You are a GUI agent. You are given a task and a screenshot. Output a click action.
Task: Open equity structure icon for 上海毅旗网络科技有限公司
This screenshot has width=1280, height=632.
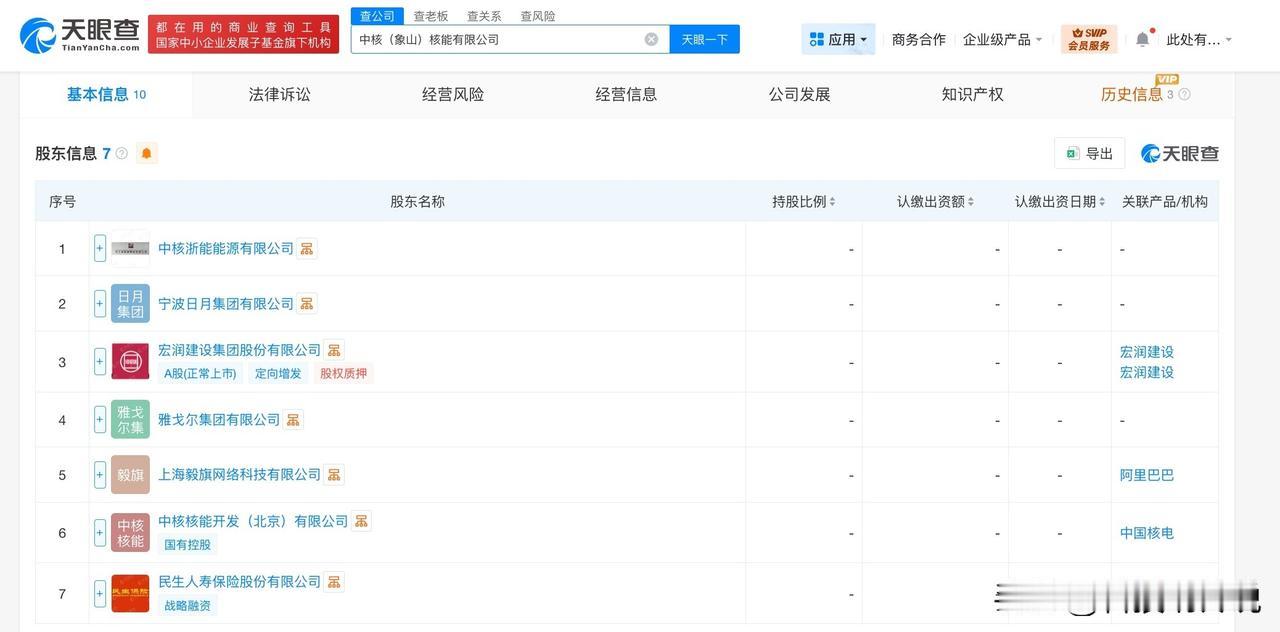point(334,474)
